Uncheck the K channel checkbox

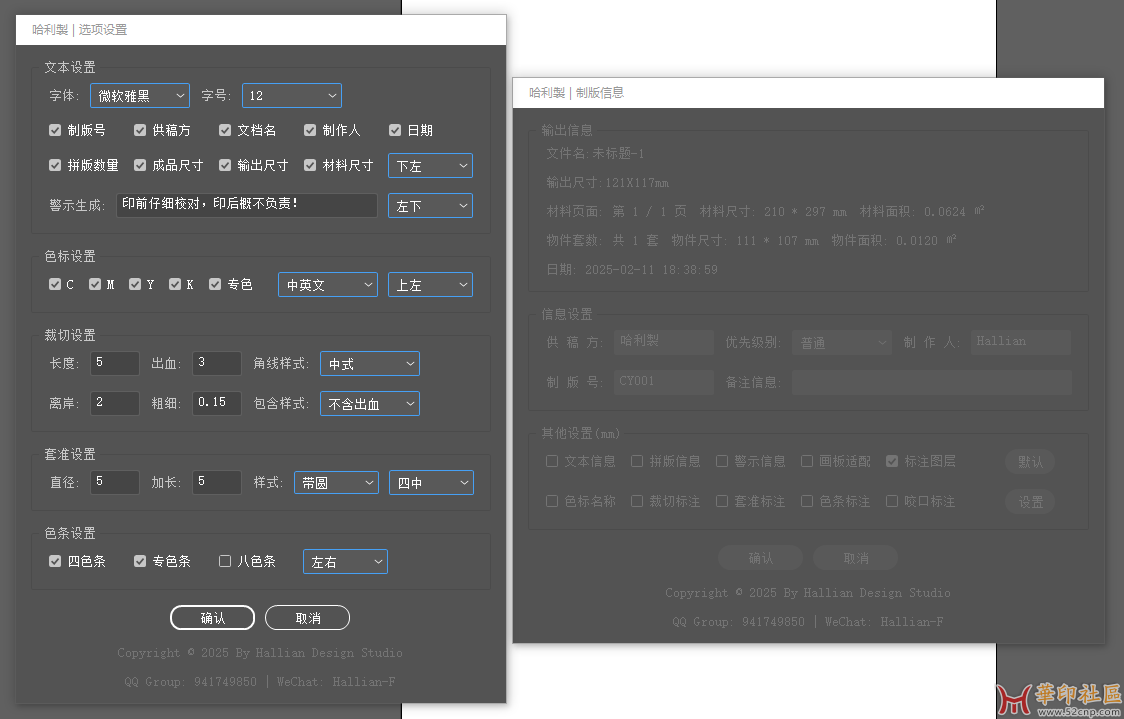click(176, 284)
